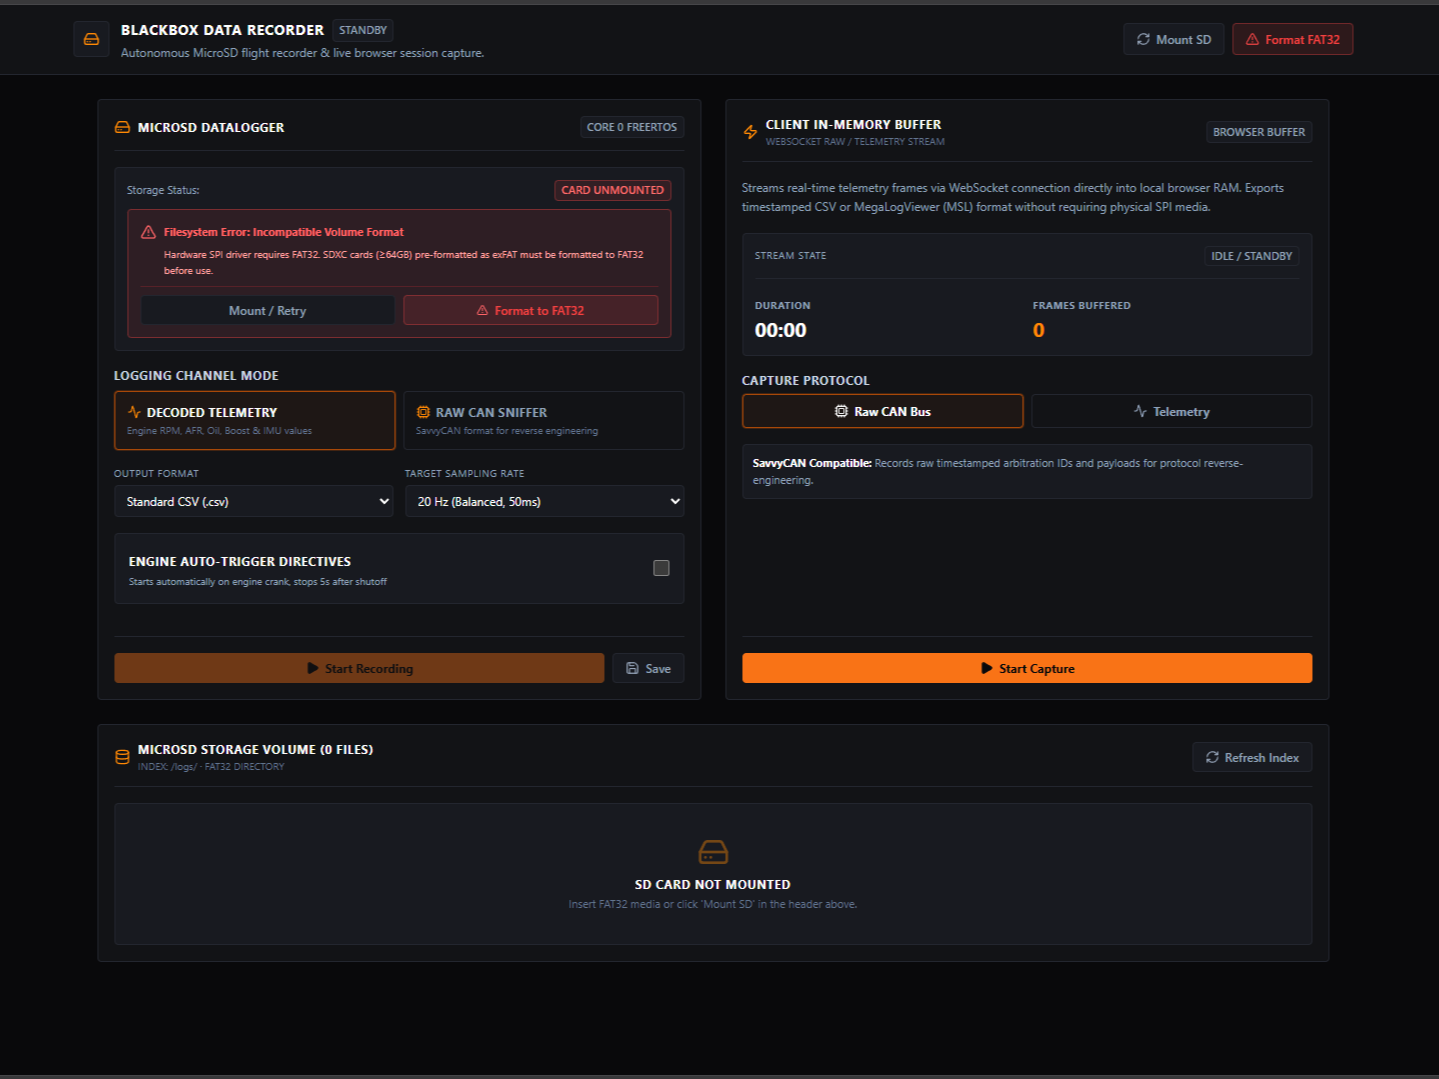Click the pulse icon in Decoded Telemetry
The height and width of the screenshot is (1079, 1439).
point(134,412)
